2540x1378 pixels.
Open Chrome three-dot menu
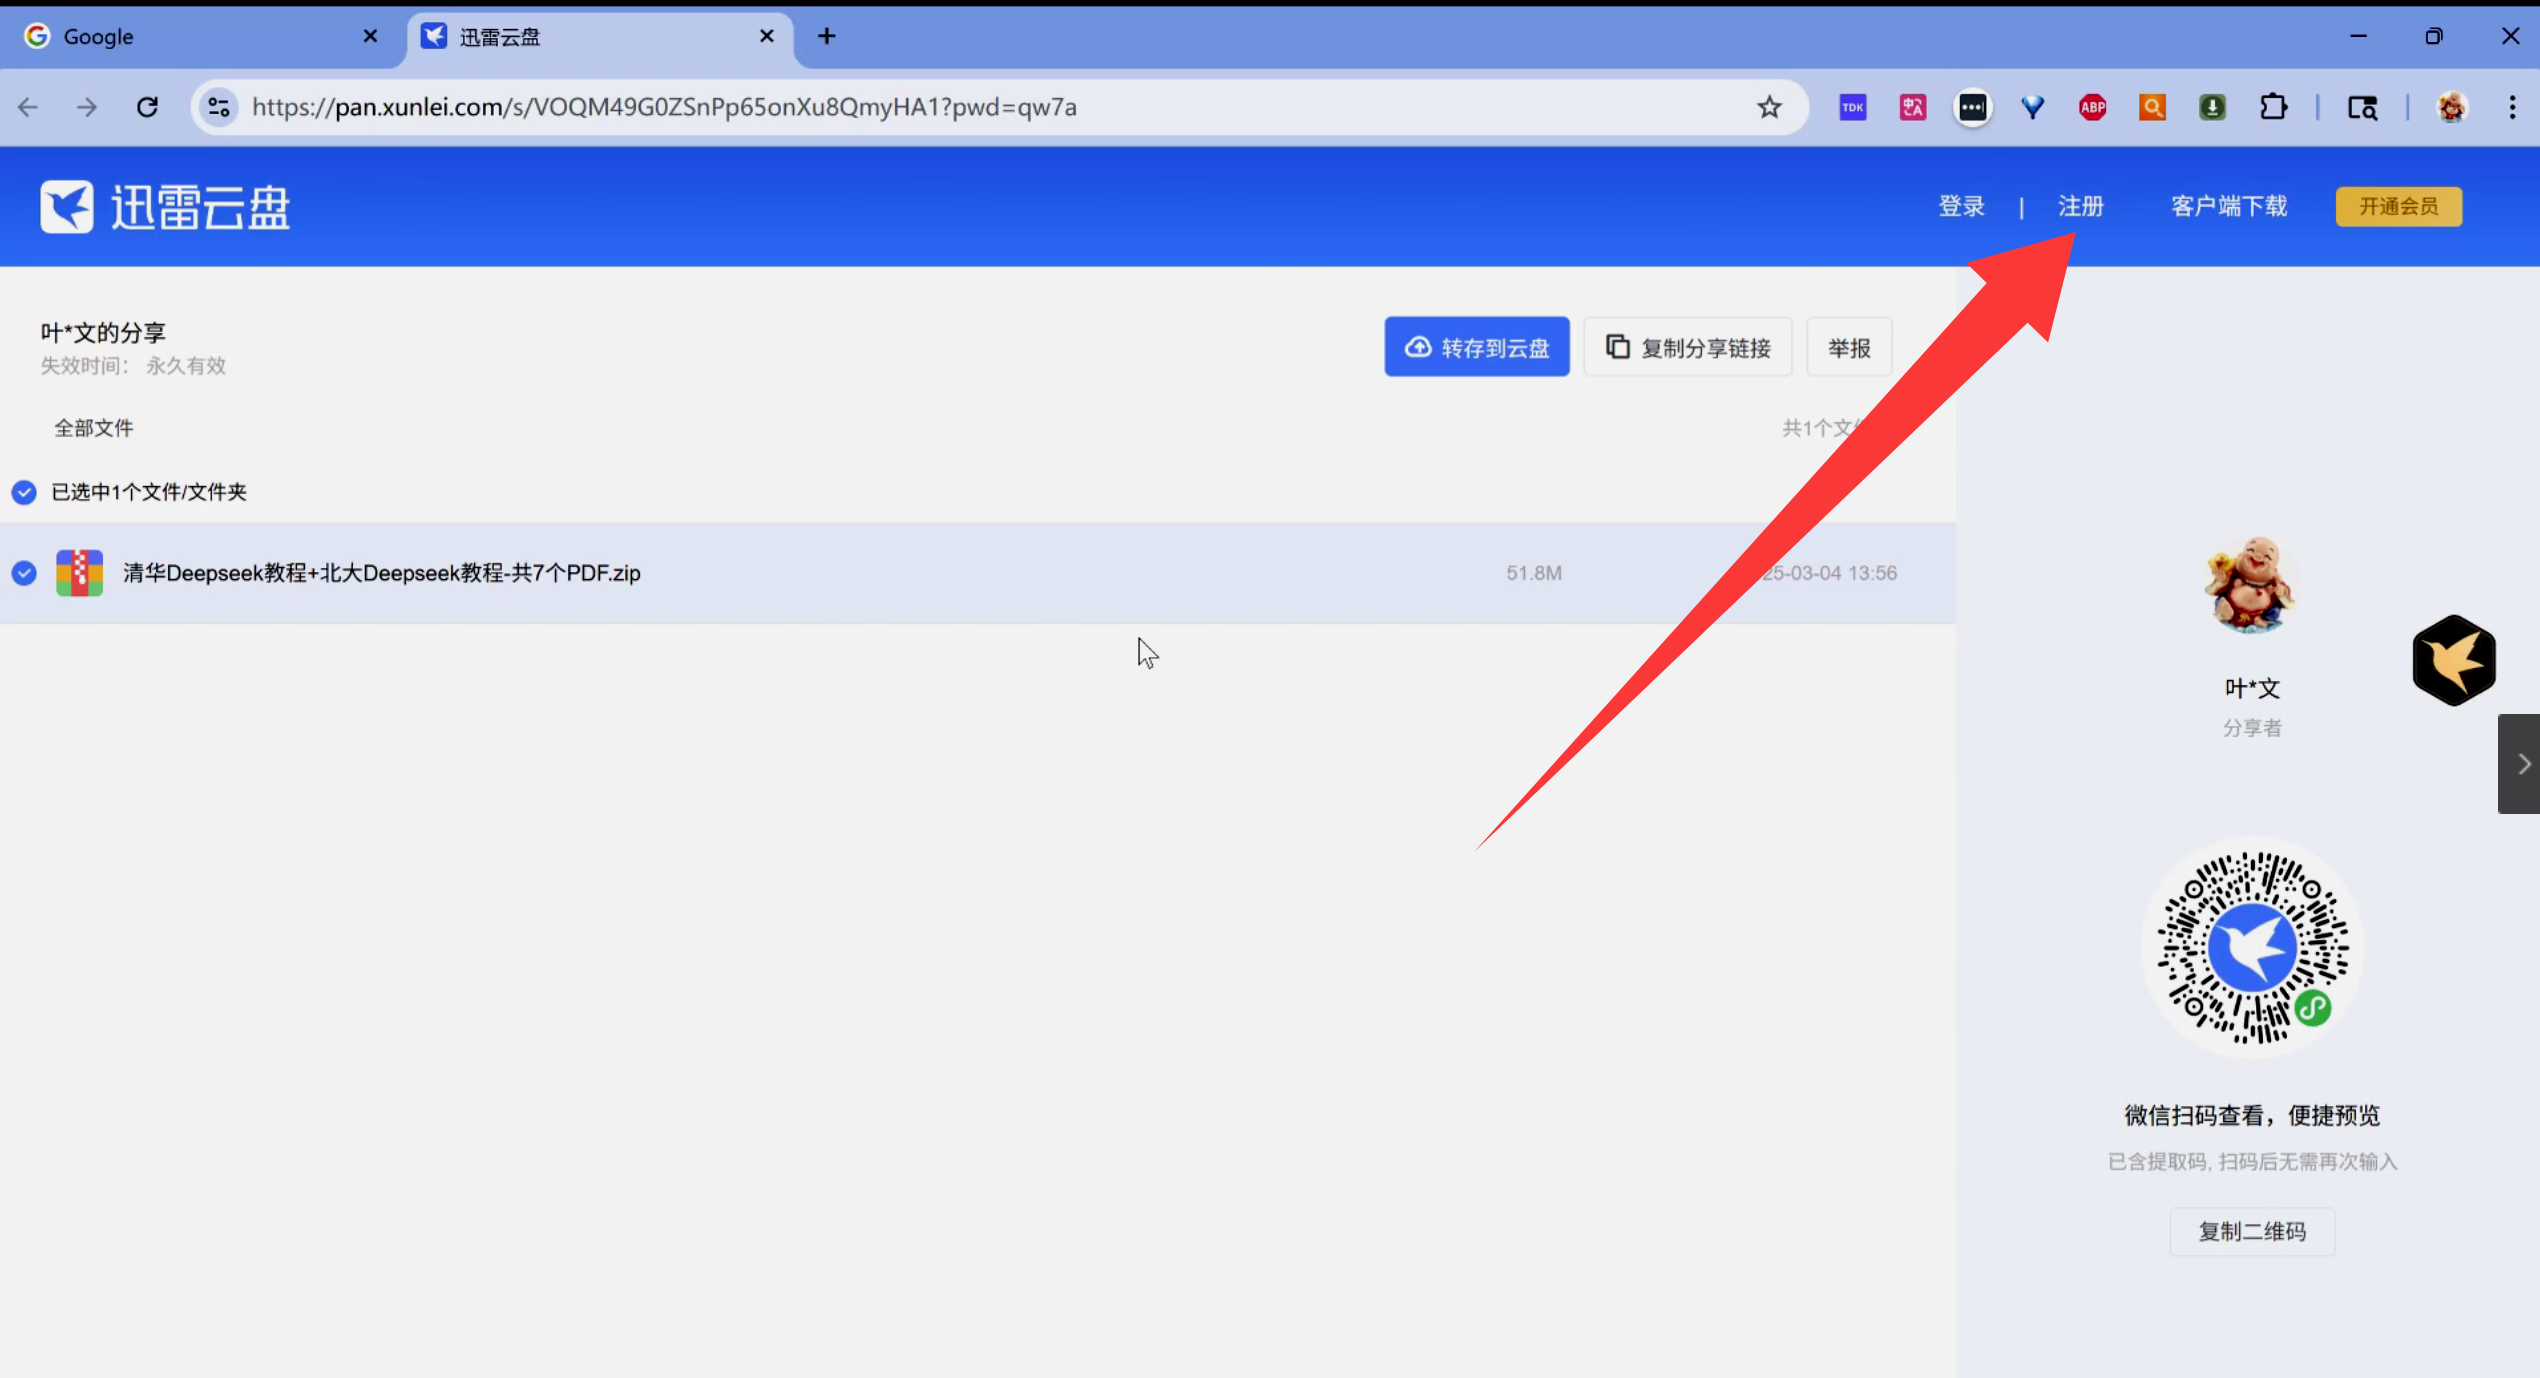pos(2512,107)
